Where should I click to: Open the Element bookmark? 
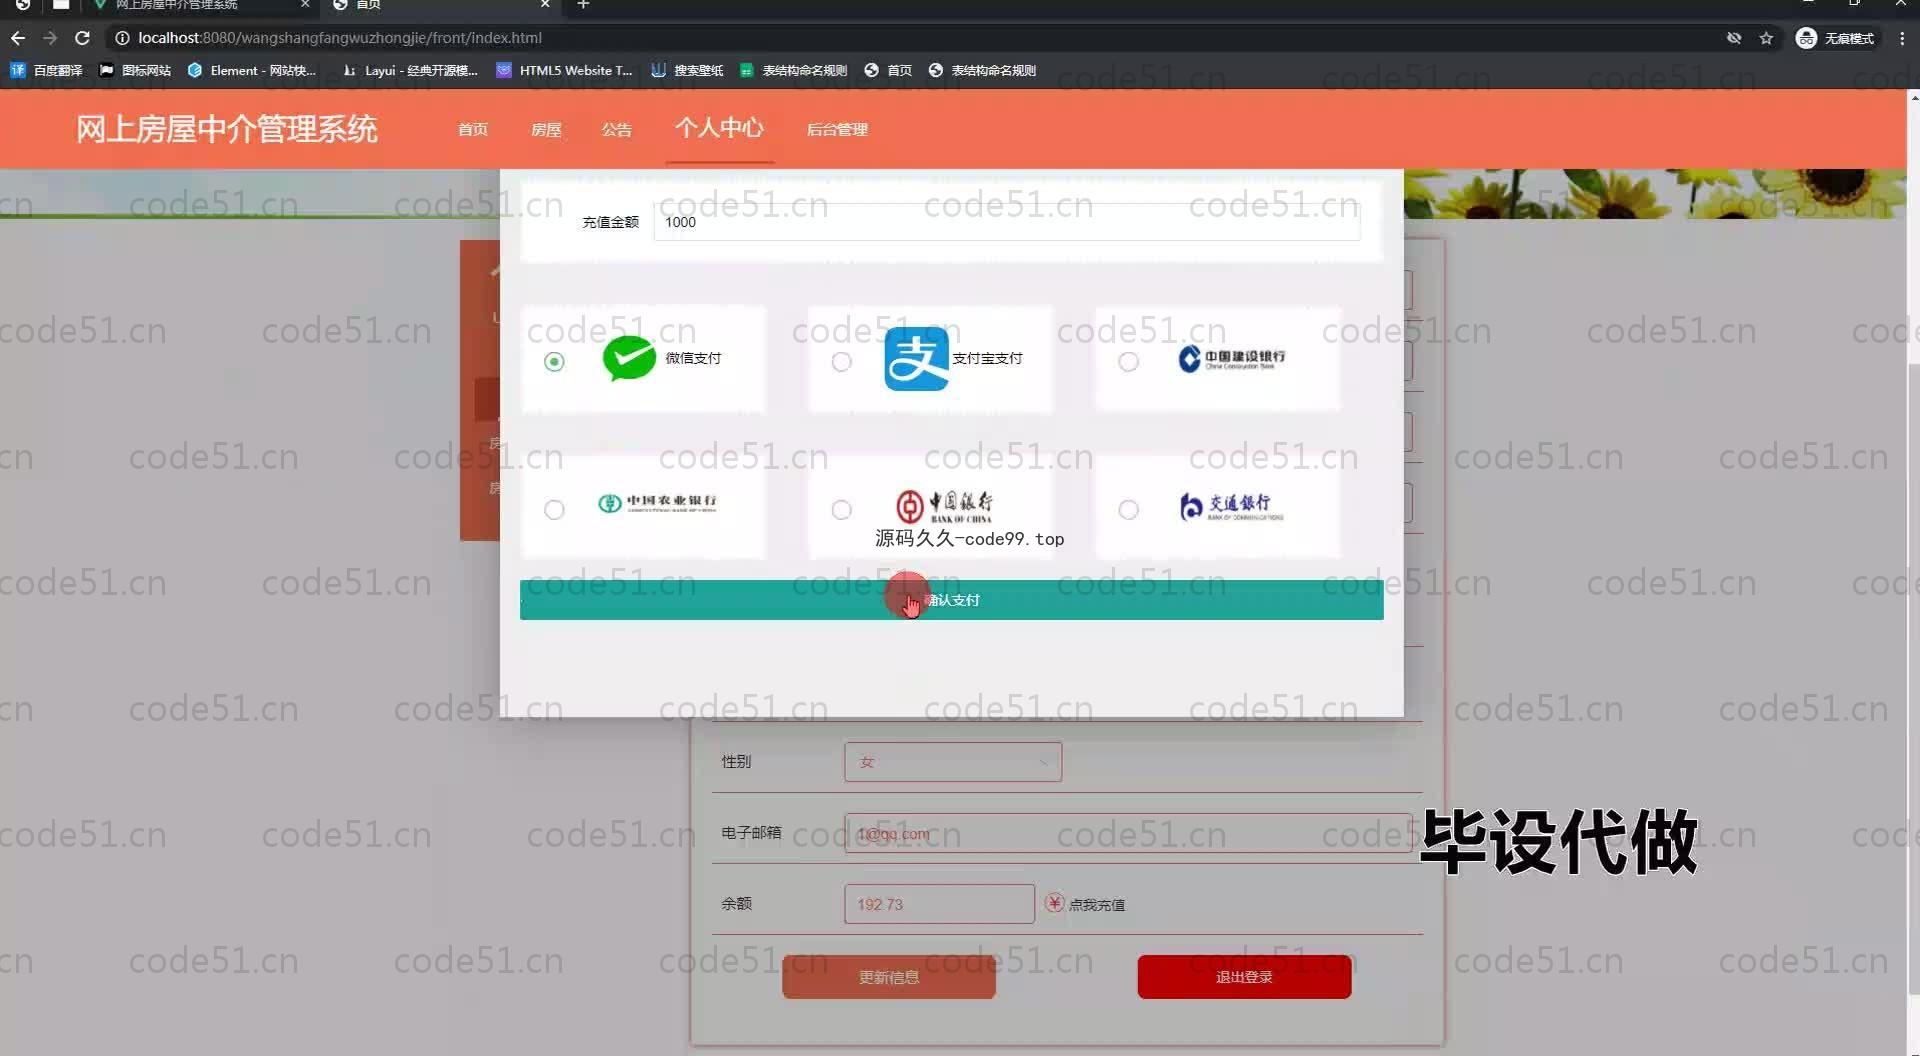pyautogui.click(x=252, y=70)
